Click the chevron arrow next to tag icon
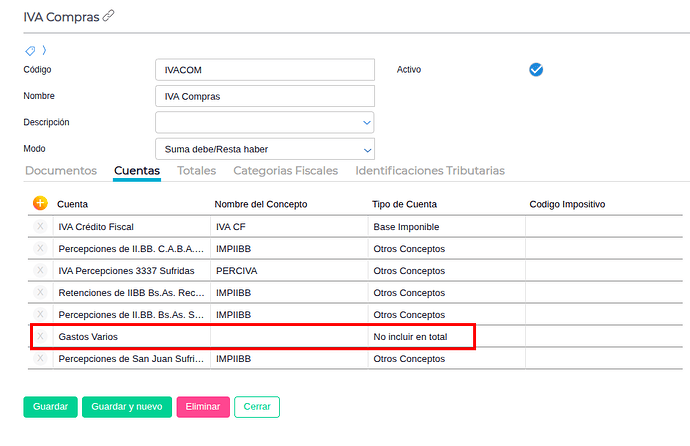This screenshot has height=446, width=690. pyautogui.click(x=44, y=50)
